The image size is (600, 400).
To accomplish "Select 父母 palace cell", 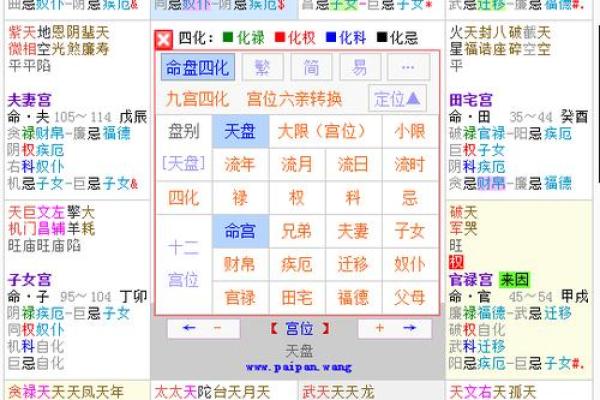I will 410,298.
